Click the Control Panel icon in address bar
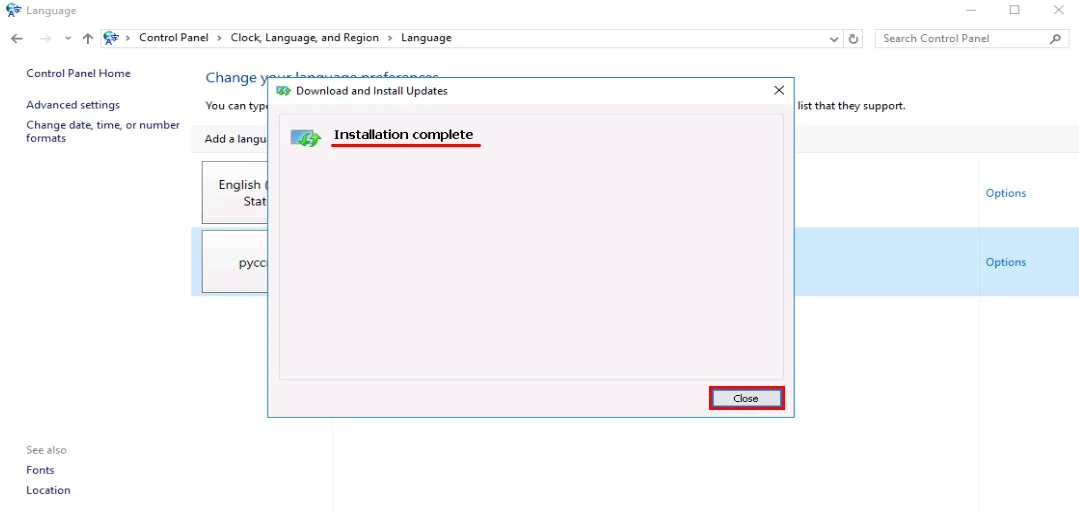Viewport: 1079px width, 512px height. (x=111, y=38)
